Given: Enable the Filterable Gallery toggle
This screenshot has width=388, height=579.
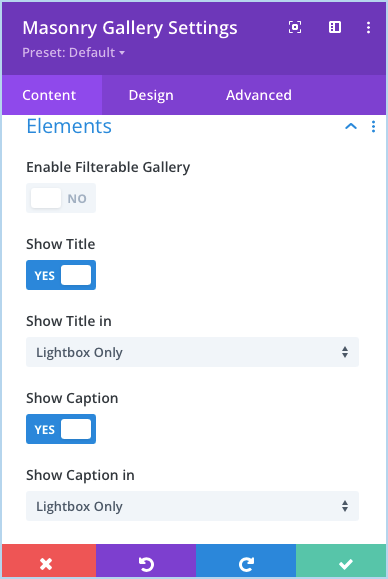Looking at the screenshot, I should [x=61, y=198].
